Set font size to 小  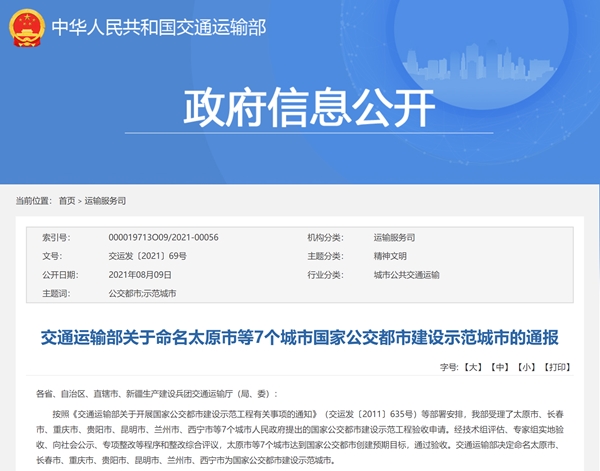pos(526,367)
